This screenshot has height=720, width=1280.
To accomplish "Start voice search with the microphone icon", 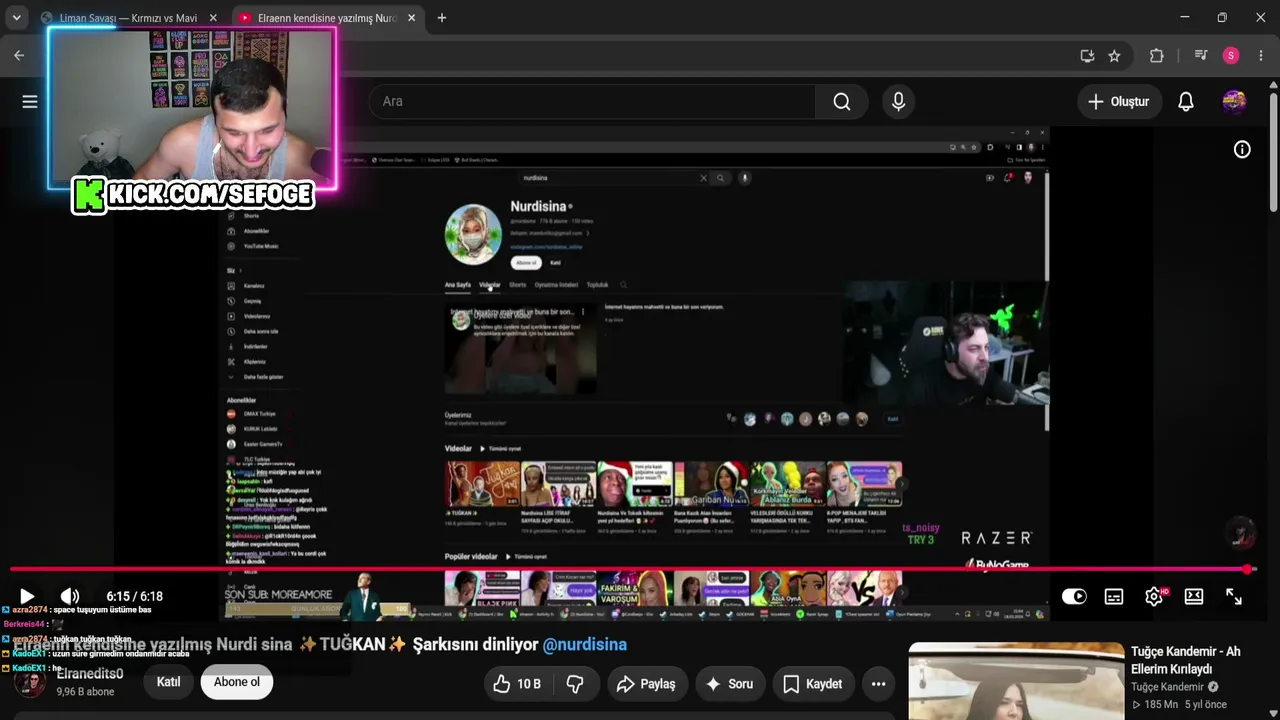I will point(898,101).
